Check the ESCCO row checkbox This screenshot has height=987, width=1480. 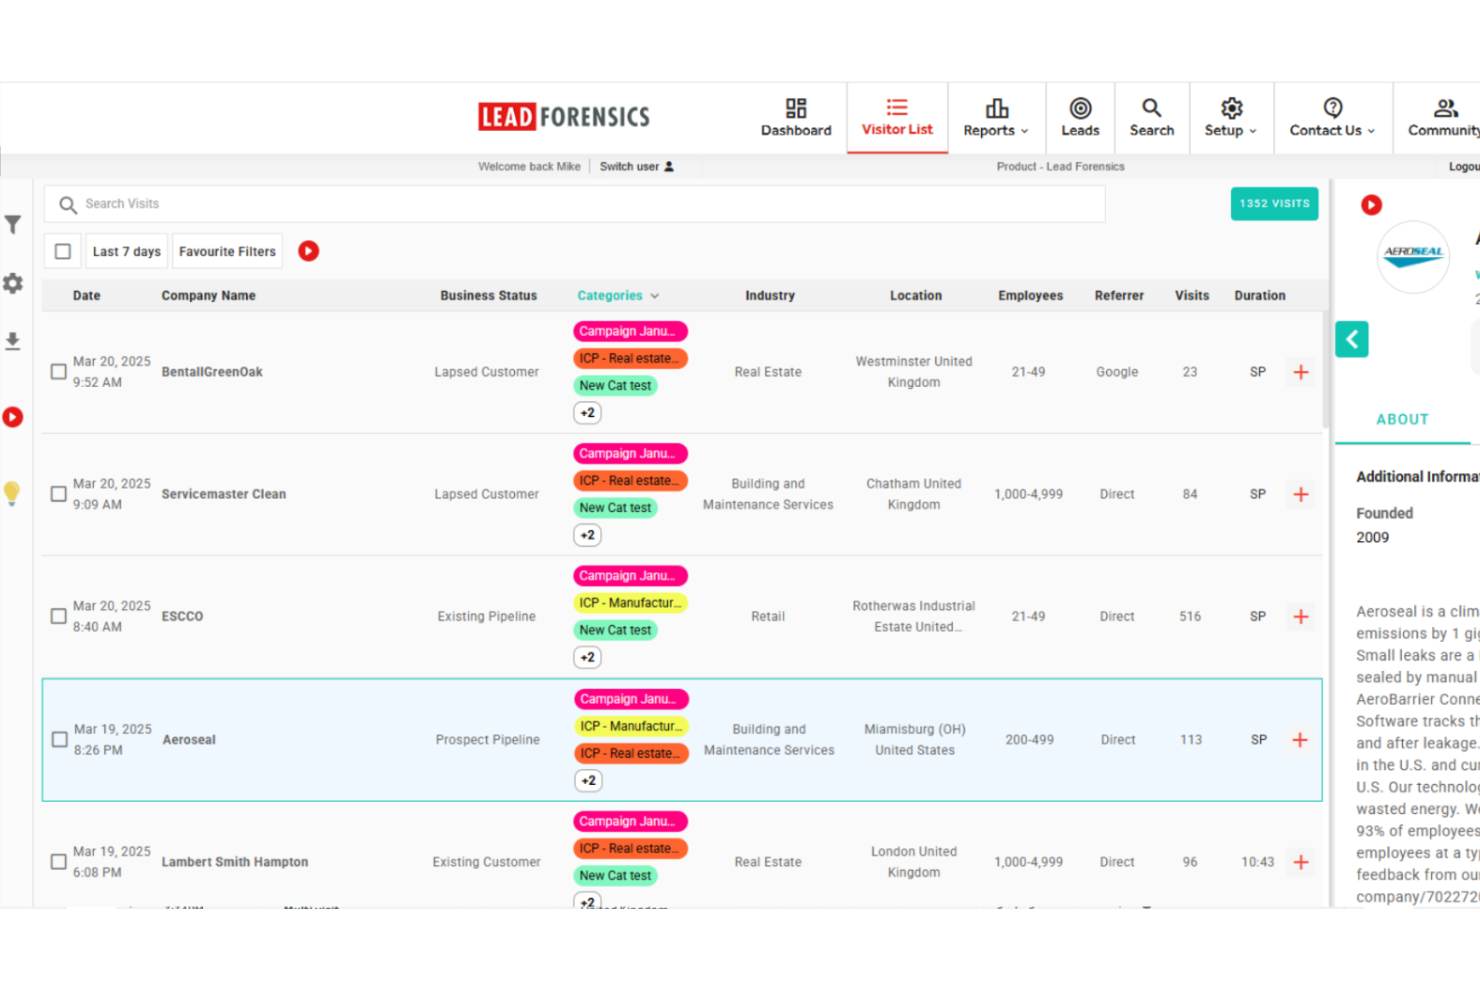[x=59, y=616]
